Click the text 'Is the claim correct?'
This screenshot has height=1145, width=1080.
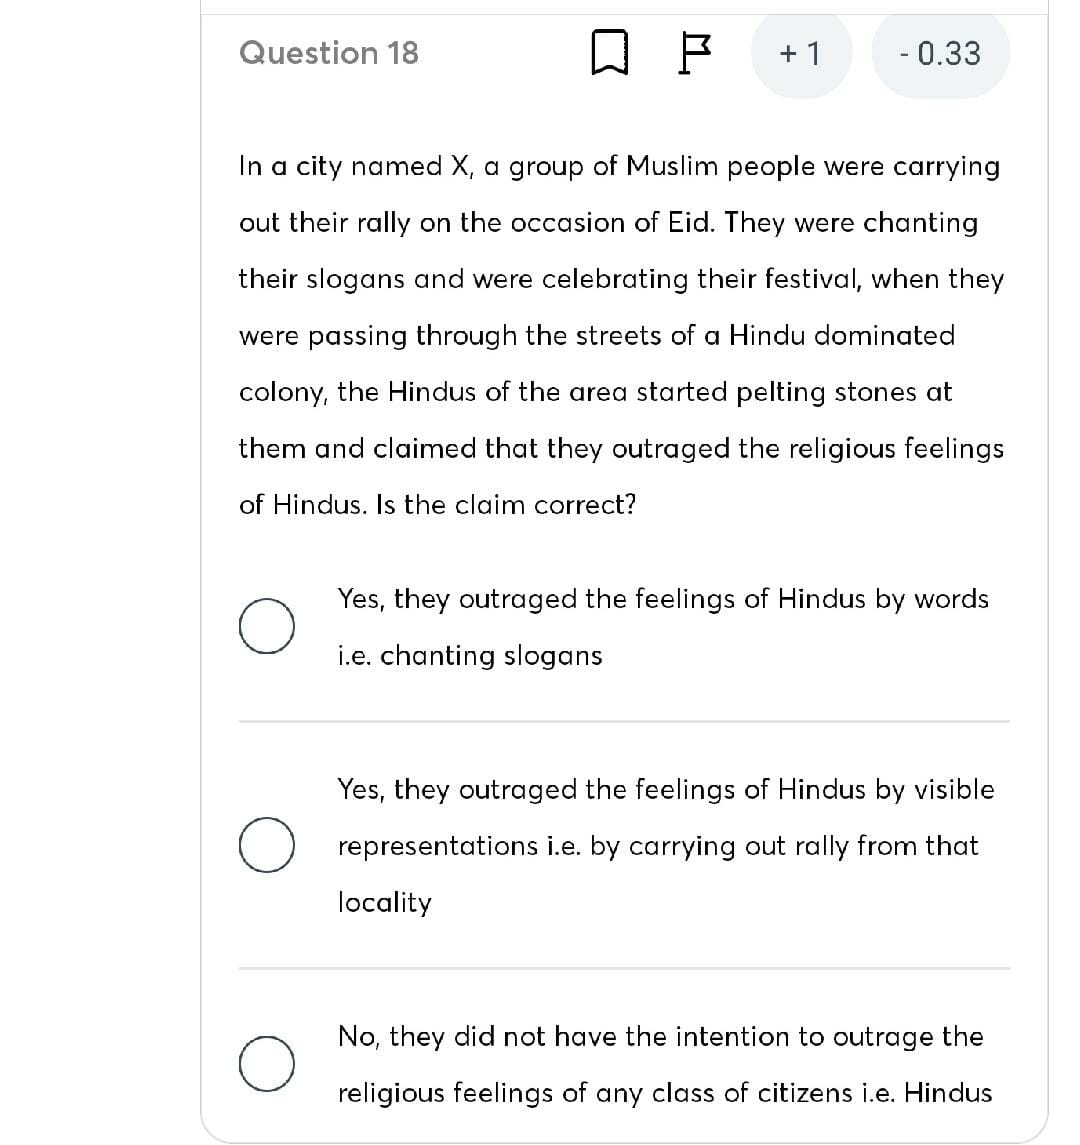point(506,505)
